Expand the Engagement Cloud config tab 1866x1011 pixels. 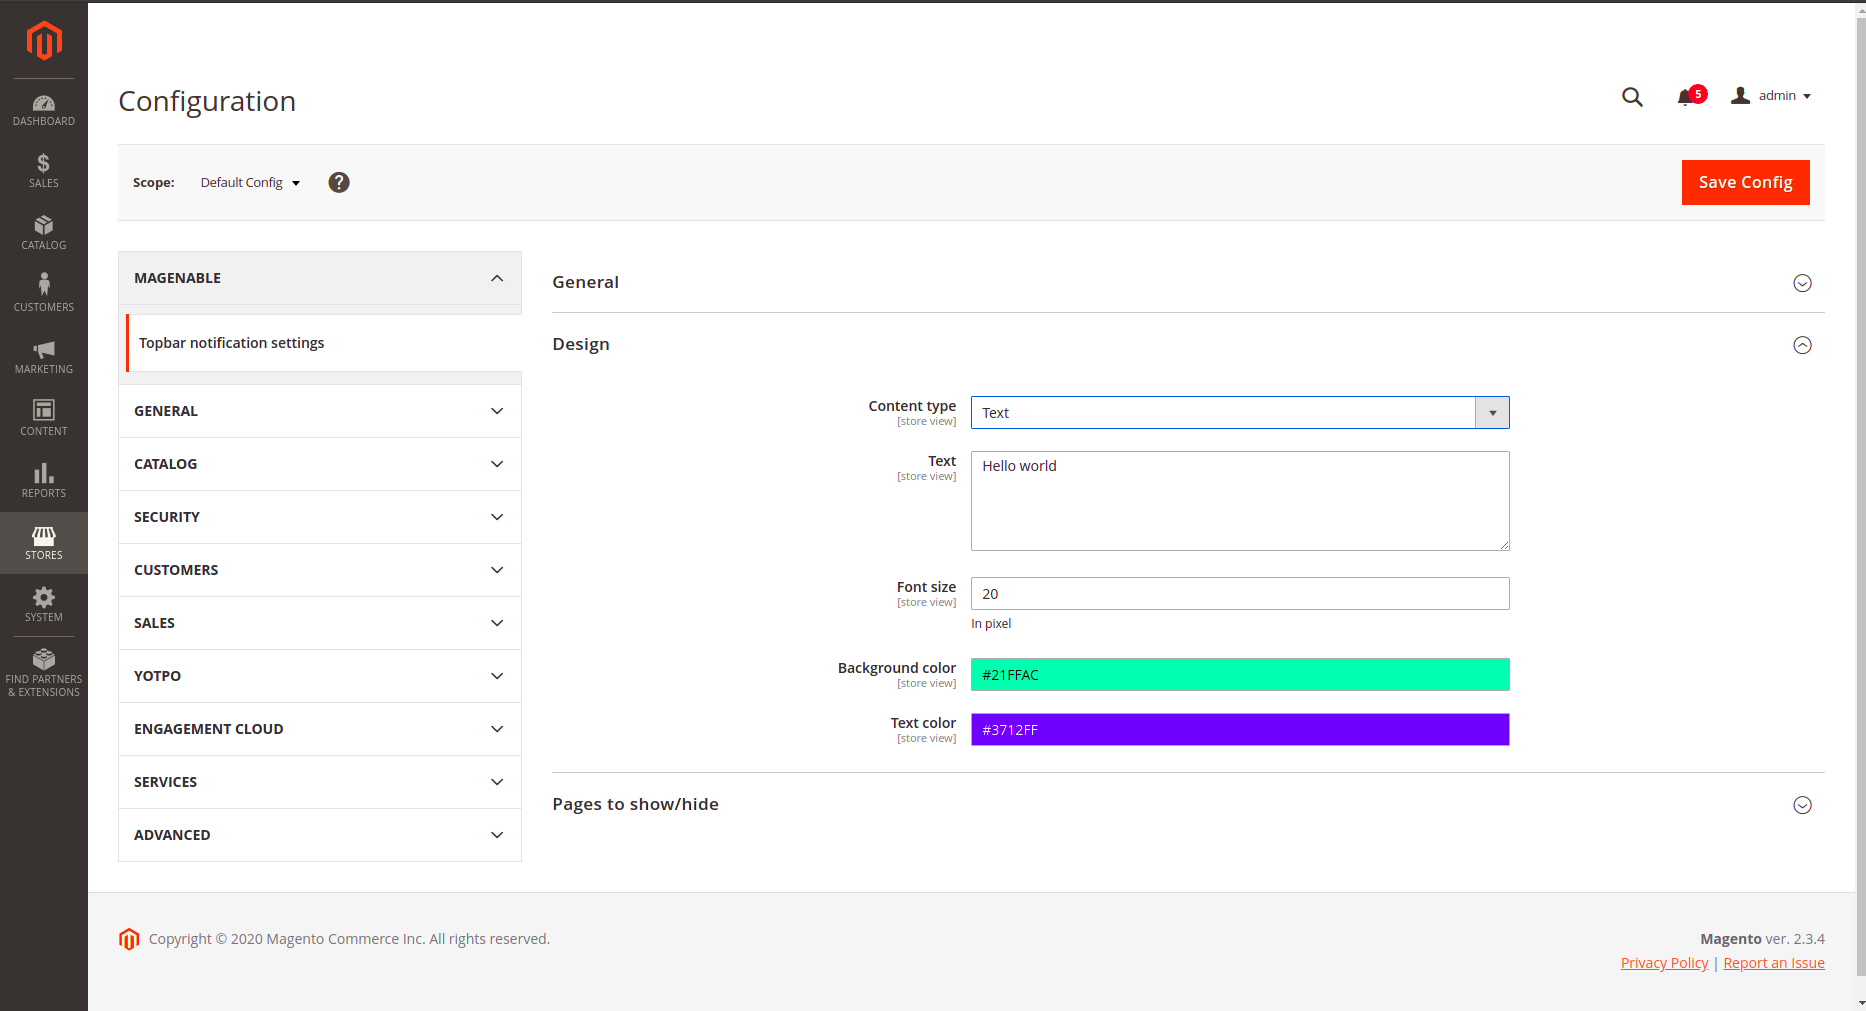point(320,729)
